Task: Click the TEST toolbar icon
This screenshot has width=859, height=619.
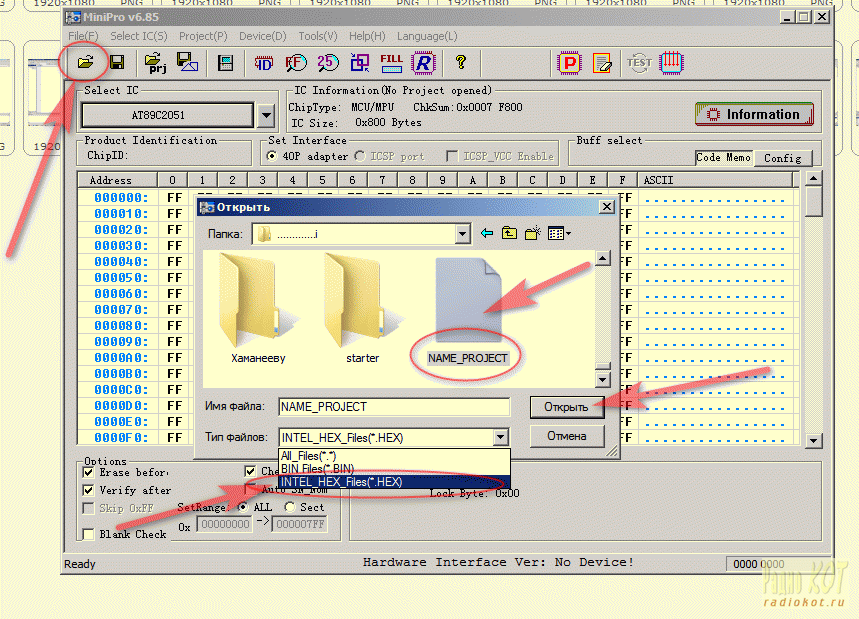Action: pos(639,62)
